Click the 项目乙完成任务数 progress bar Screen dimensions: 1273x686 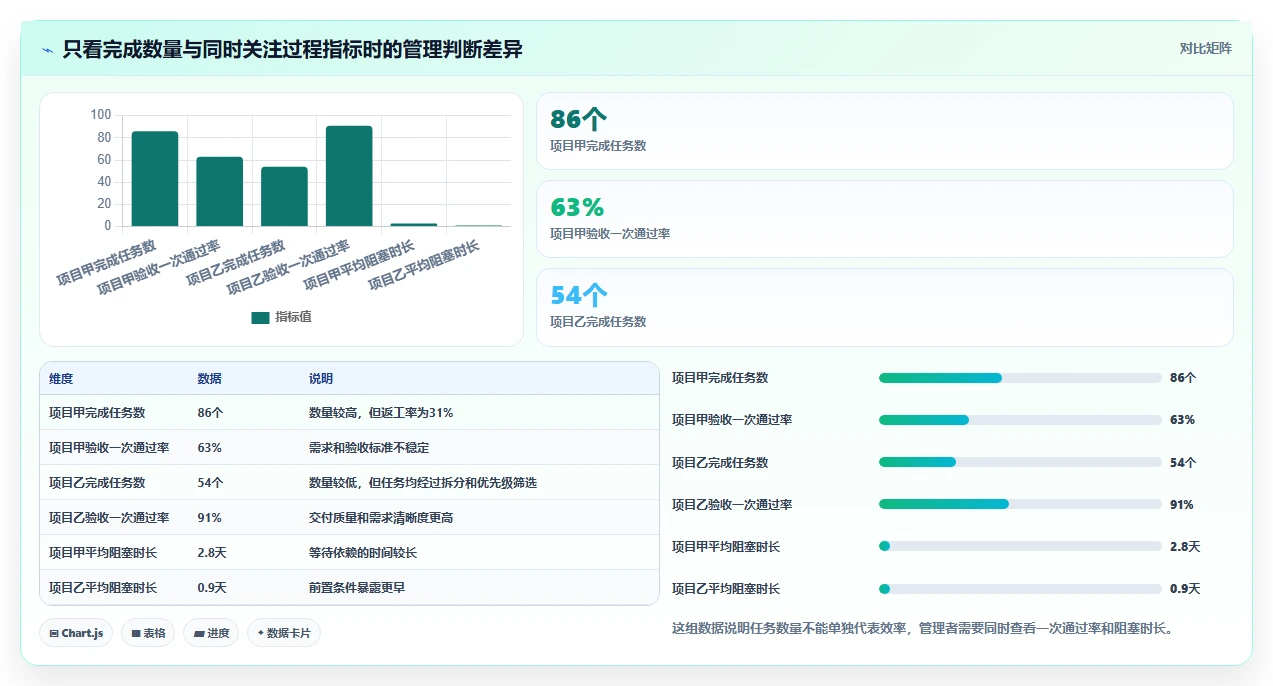point(1020,462)
